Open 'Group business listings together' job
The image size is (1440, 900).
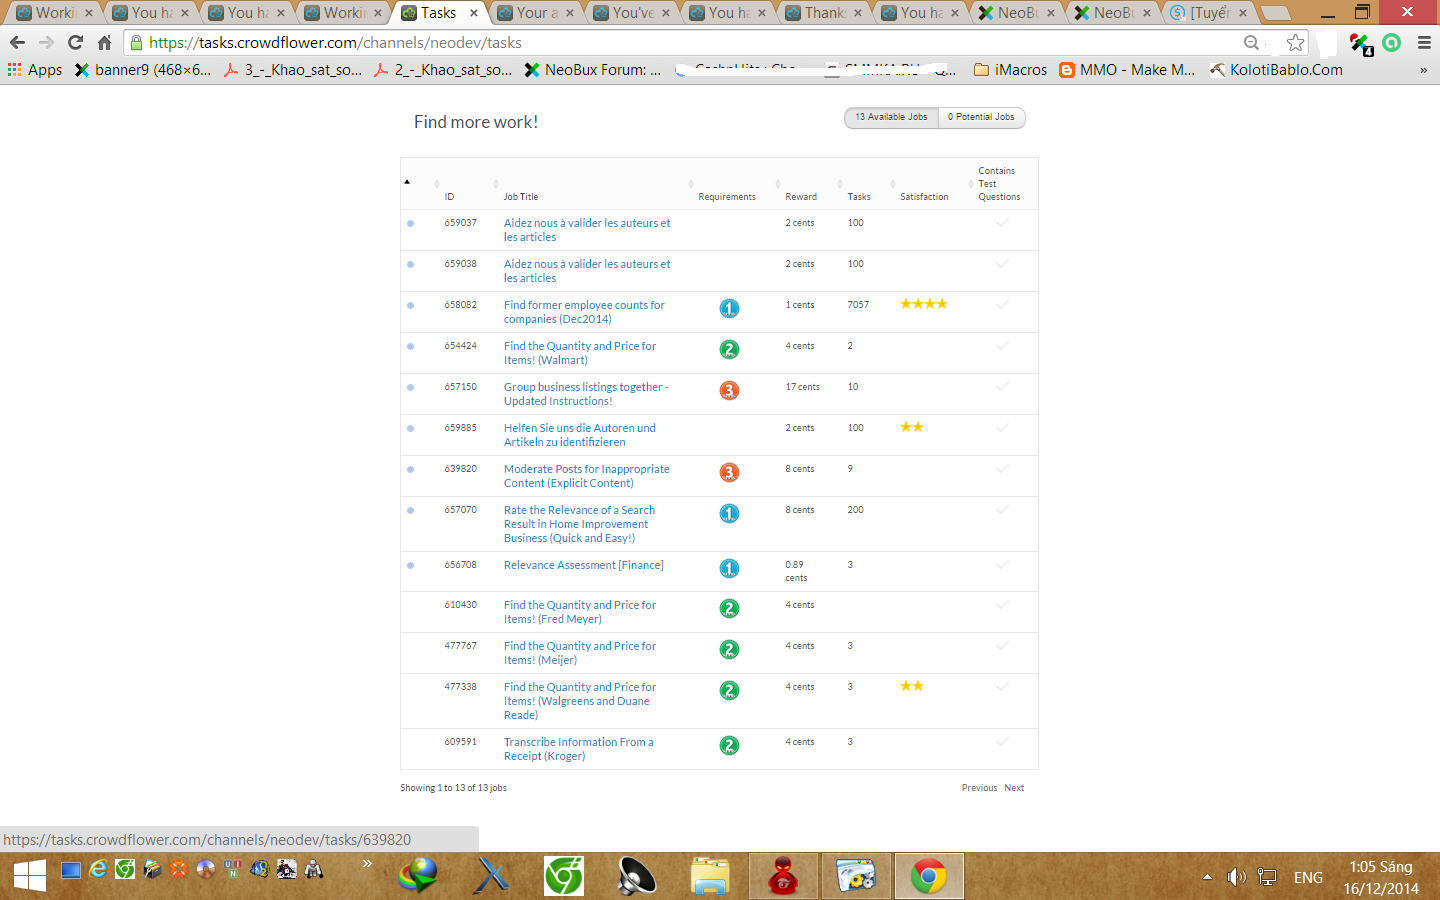coord(586,394)
